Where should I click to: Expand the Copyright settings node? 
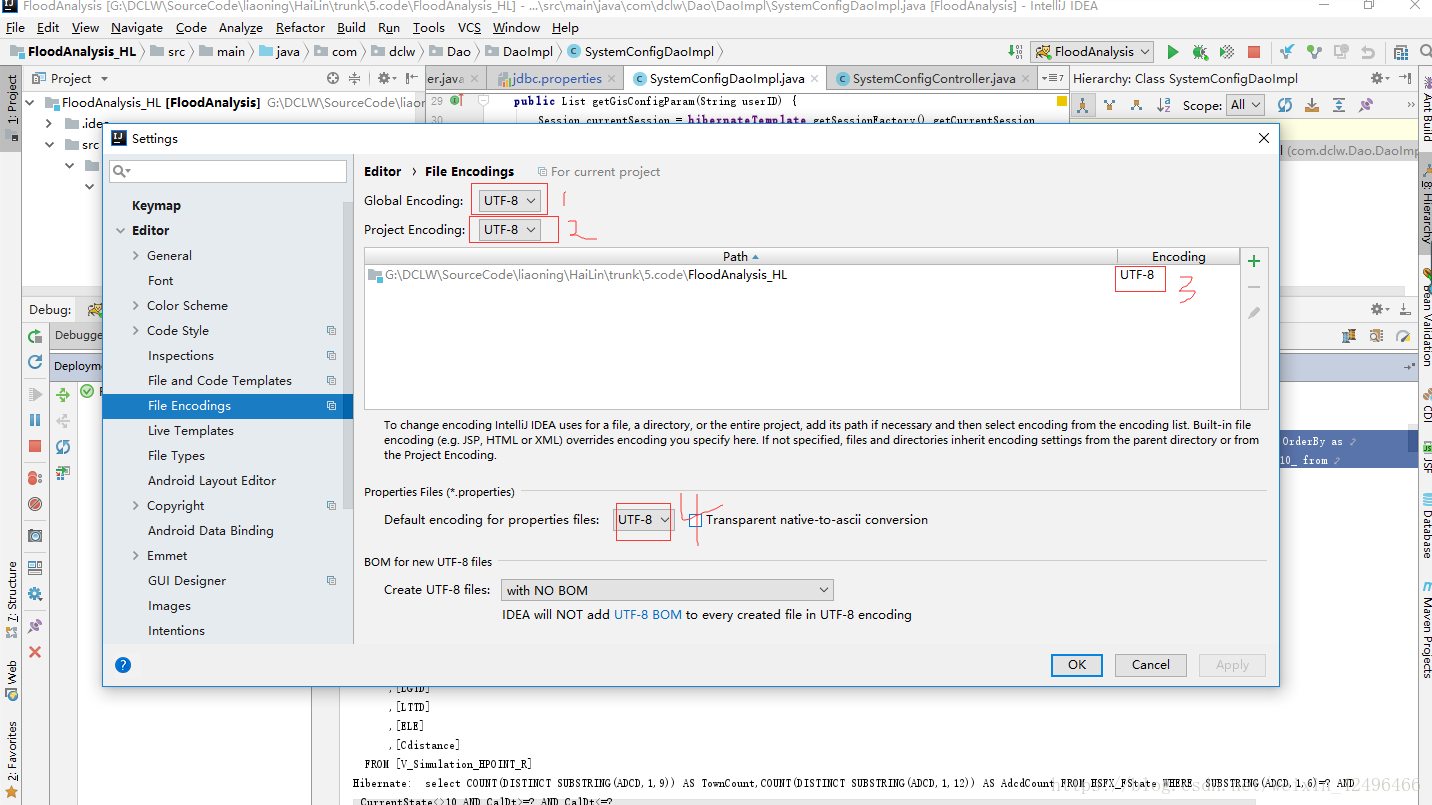pos(136,506)
